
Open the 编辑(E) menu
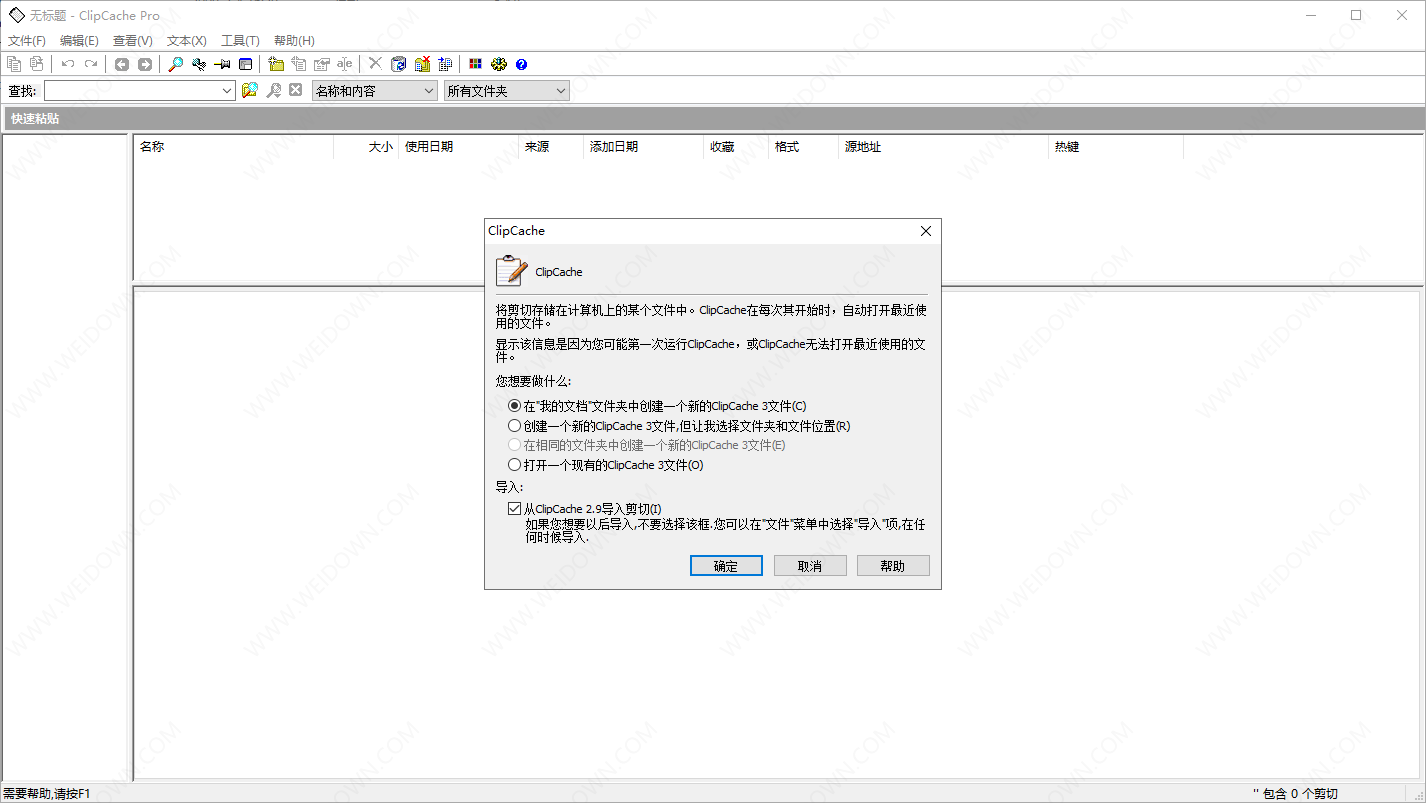79,41
